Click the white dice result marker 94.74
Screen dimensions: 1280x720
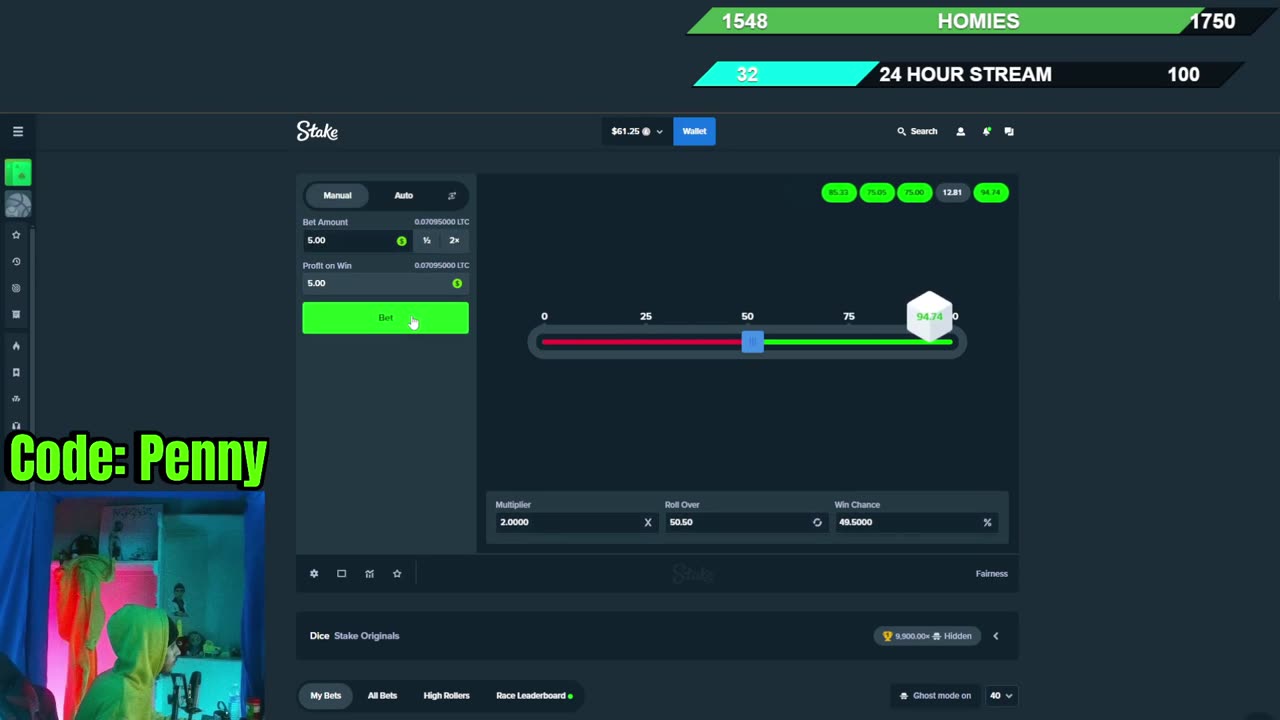[929, 316]
